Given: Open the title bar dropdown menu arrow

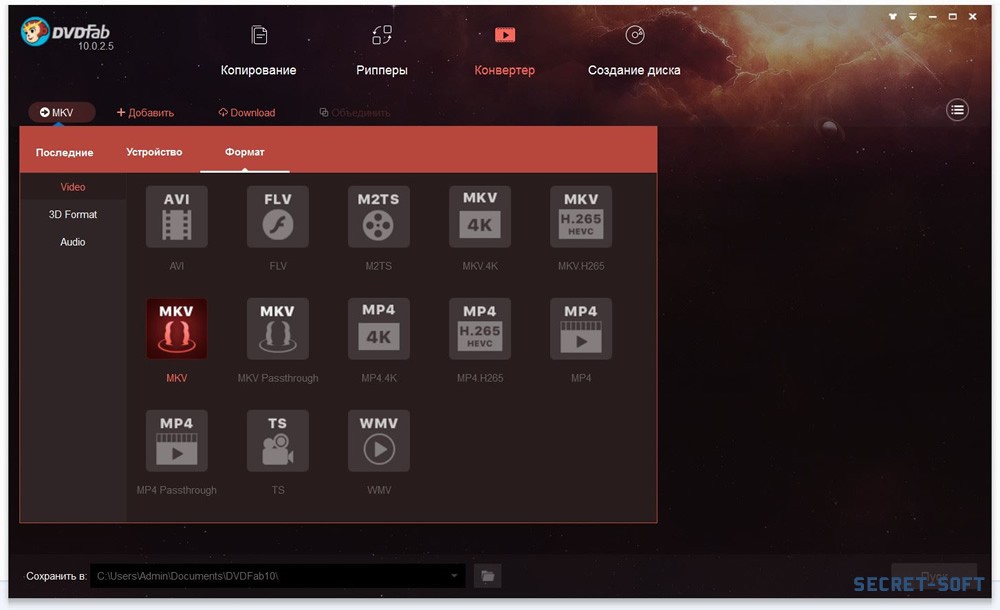Looking at the screenshot, I should pos(913,17).
